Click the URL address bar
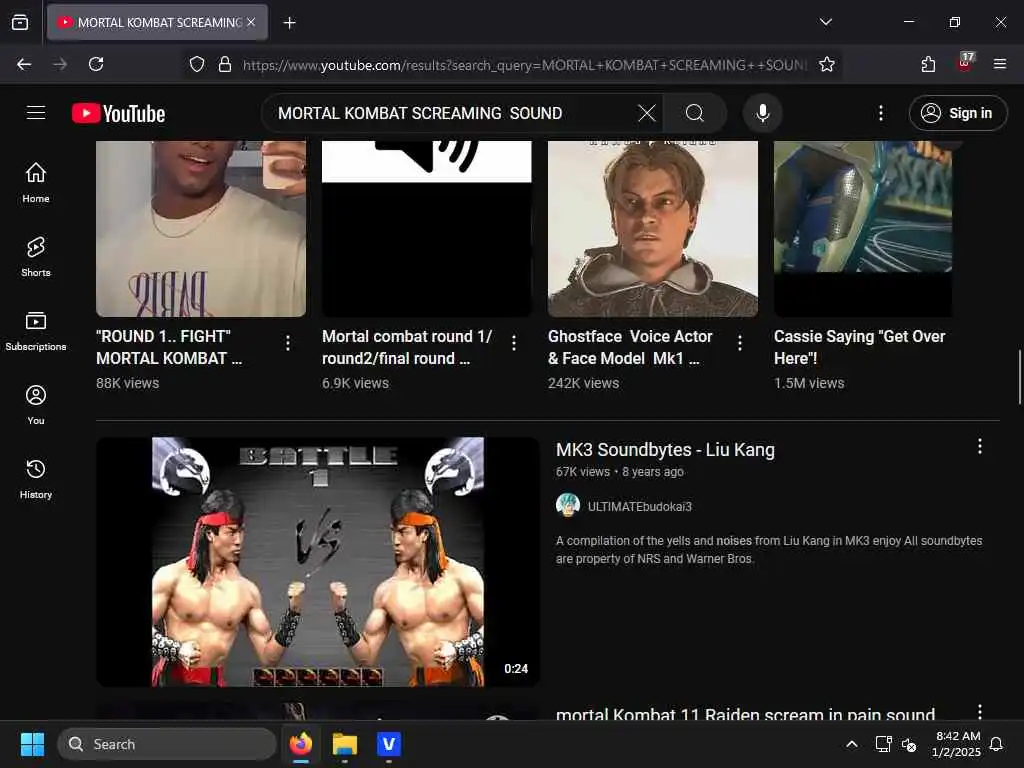 (x=524, y=65)
